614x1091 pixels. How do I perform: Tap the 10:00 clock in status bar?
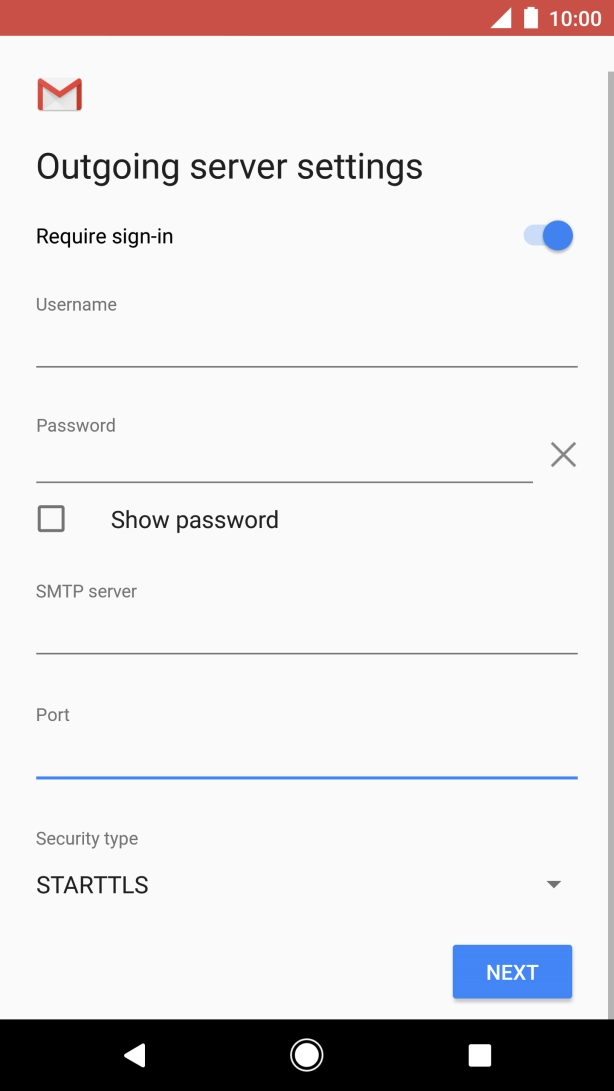coord(575,18)
